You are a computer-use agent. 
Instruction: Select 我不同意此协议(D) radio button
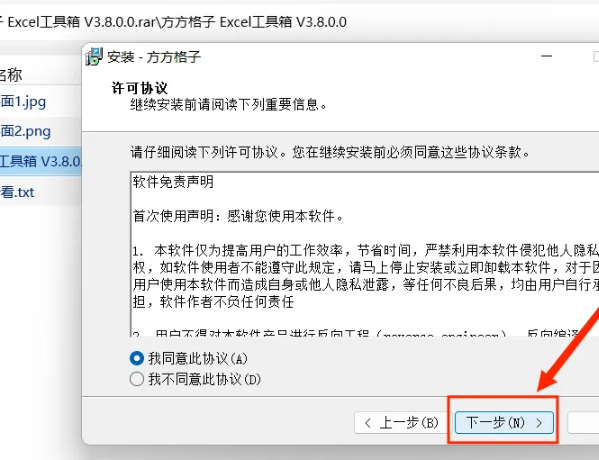click(x=137, y=379)
